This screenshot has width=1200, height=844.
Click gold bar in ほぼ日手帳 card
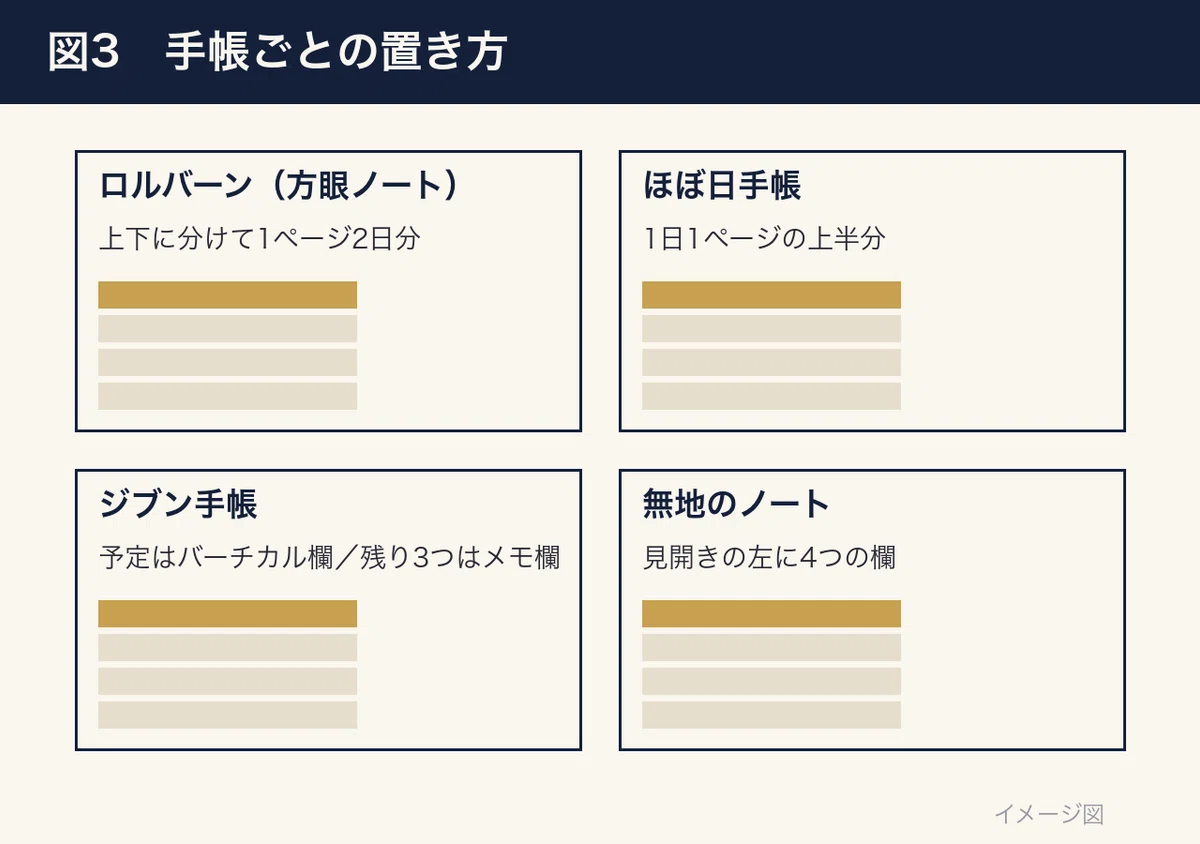[x=771, y=295]
